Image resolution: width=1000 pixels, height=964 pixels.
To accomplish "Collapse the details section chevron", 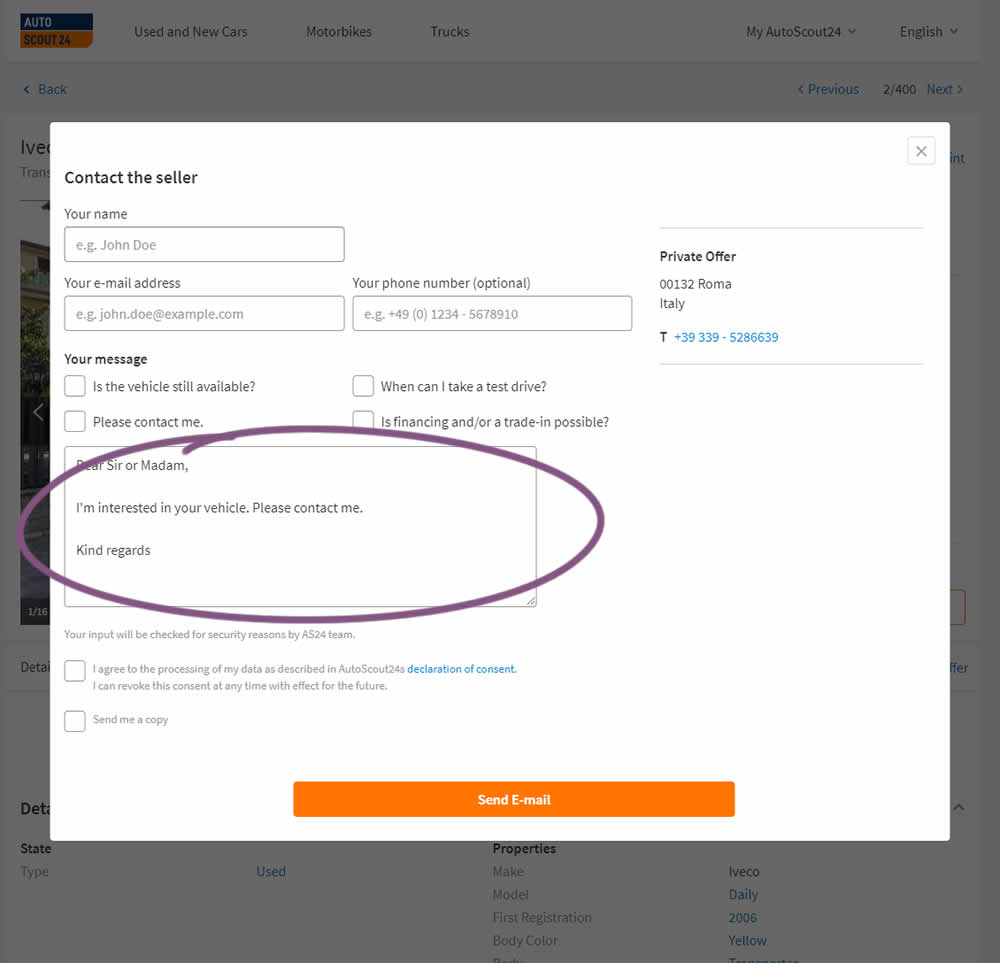I will pos(958,807).
